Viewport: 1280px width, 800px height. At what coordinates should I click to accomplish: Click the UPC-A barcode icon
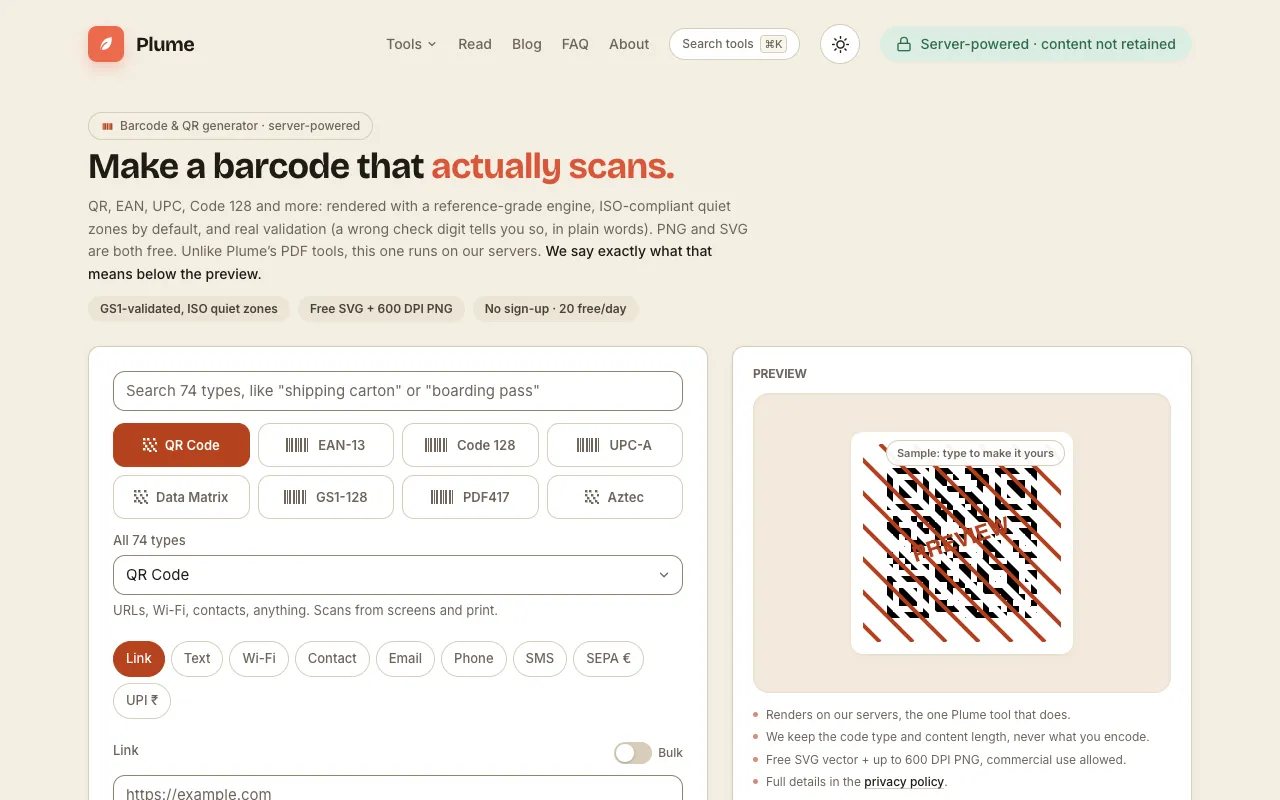[589, 445]
